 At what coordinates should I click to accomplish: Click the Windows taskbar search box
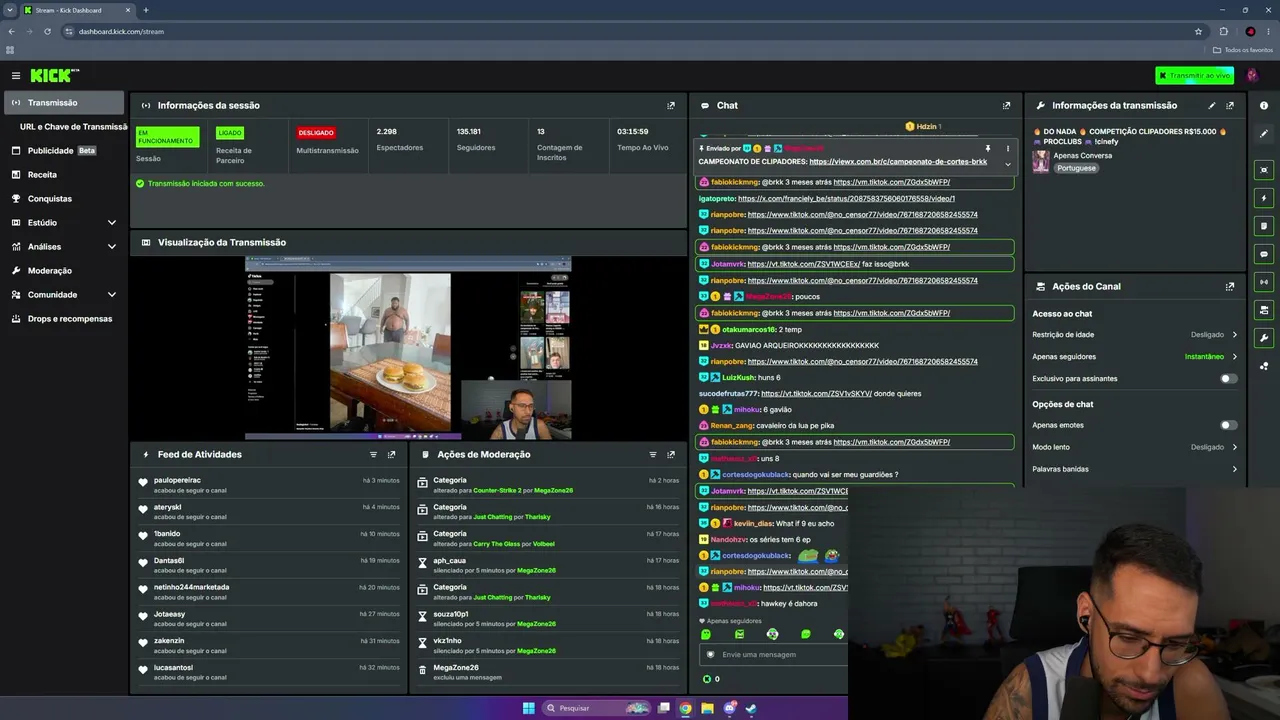tap(597, 708)
